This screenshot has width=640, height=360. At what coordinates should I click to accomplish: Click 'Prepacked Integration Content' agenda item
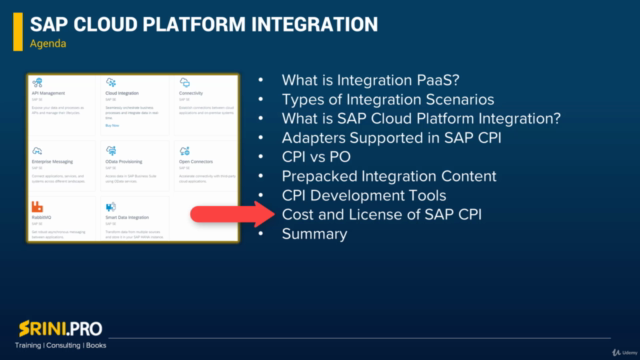(x=389, y=176)
